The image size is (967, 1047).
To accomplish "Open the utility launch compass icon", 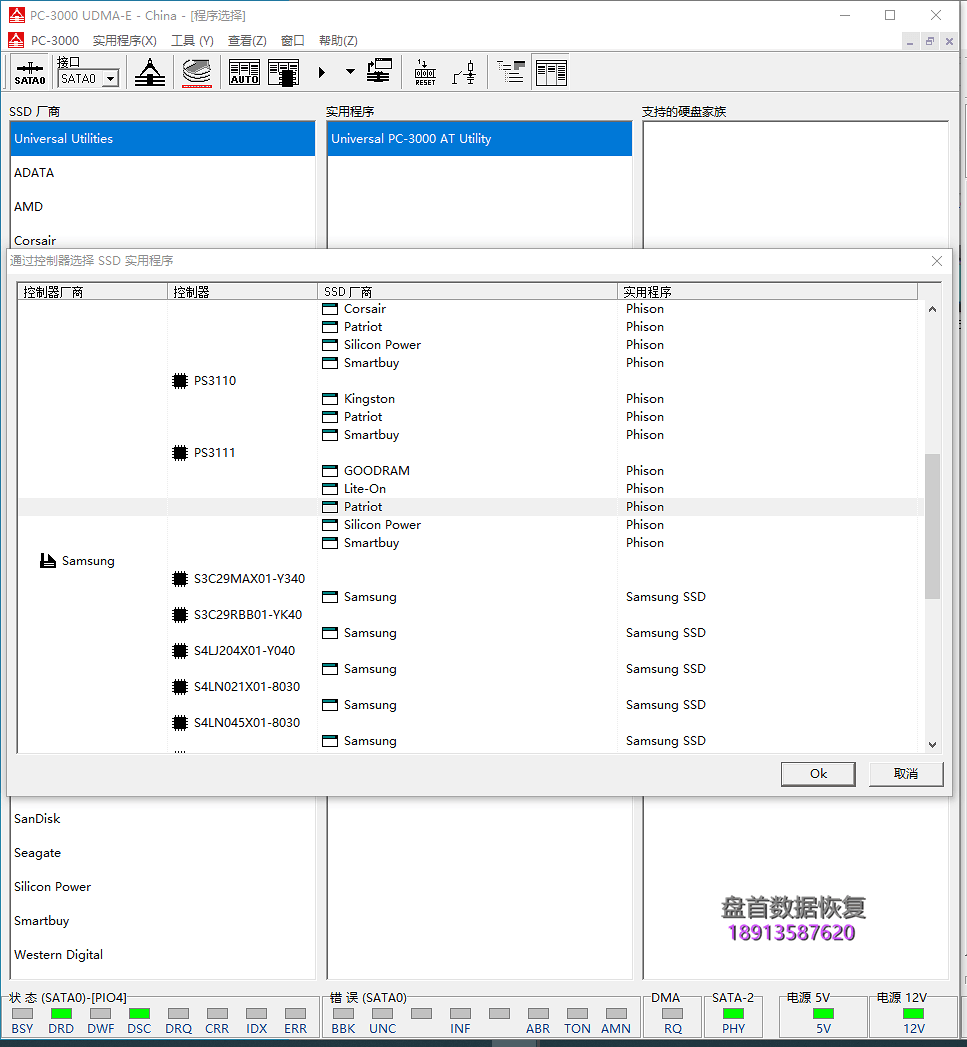I will [x=150, y=73].
